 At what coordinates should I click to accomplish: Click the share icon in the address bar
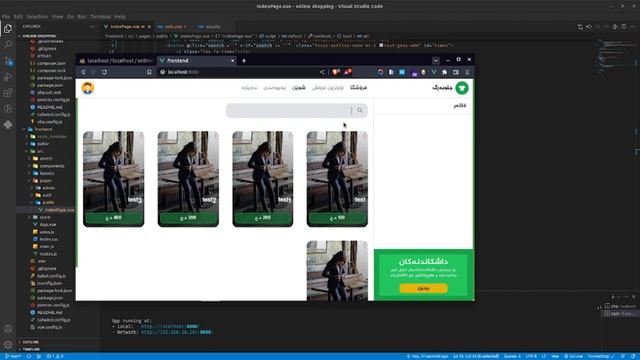pyautogui.click(x=322, y=72)
